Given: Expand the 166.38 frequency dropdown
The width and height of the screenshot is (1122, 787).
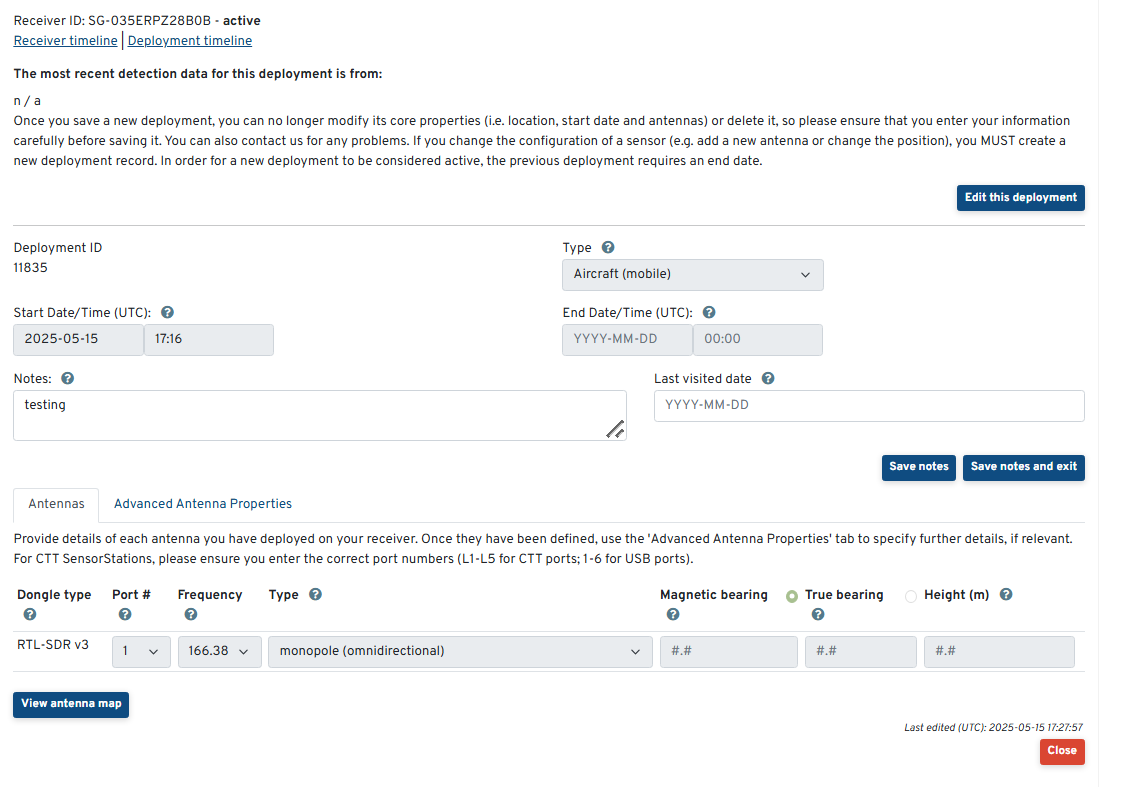Looking at the screenshot, I should (220, 651).
